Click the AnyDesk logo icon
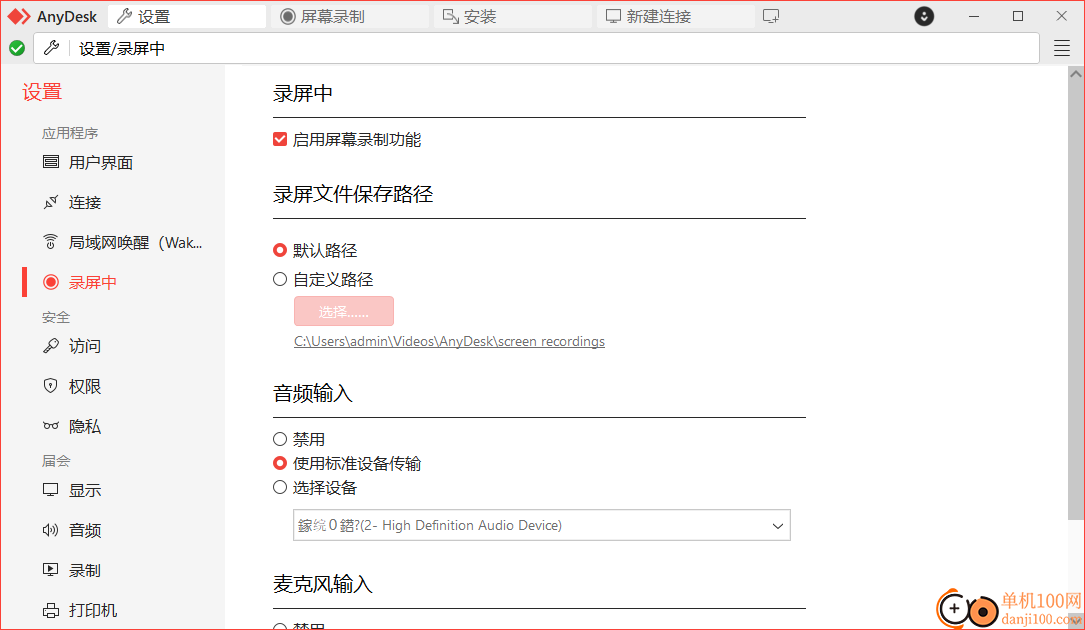1085x630 pixels. point(19,17)
